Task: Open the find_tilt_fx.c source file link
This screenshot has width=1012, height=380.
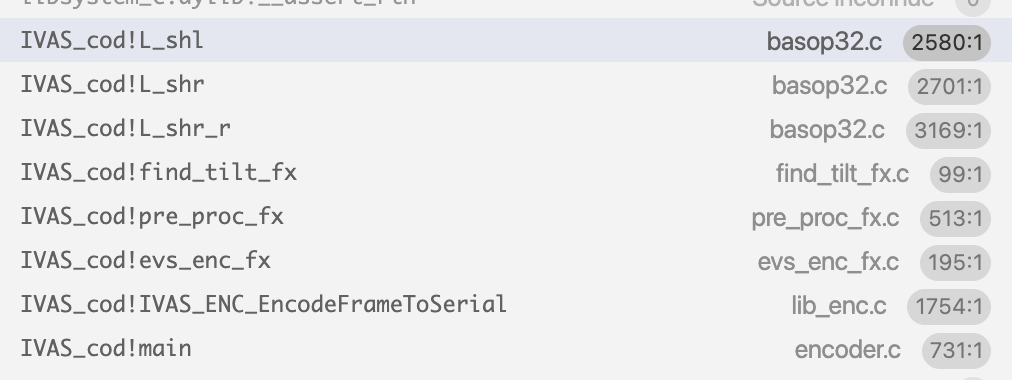Action: click(x=842, y=174)
